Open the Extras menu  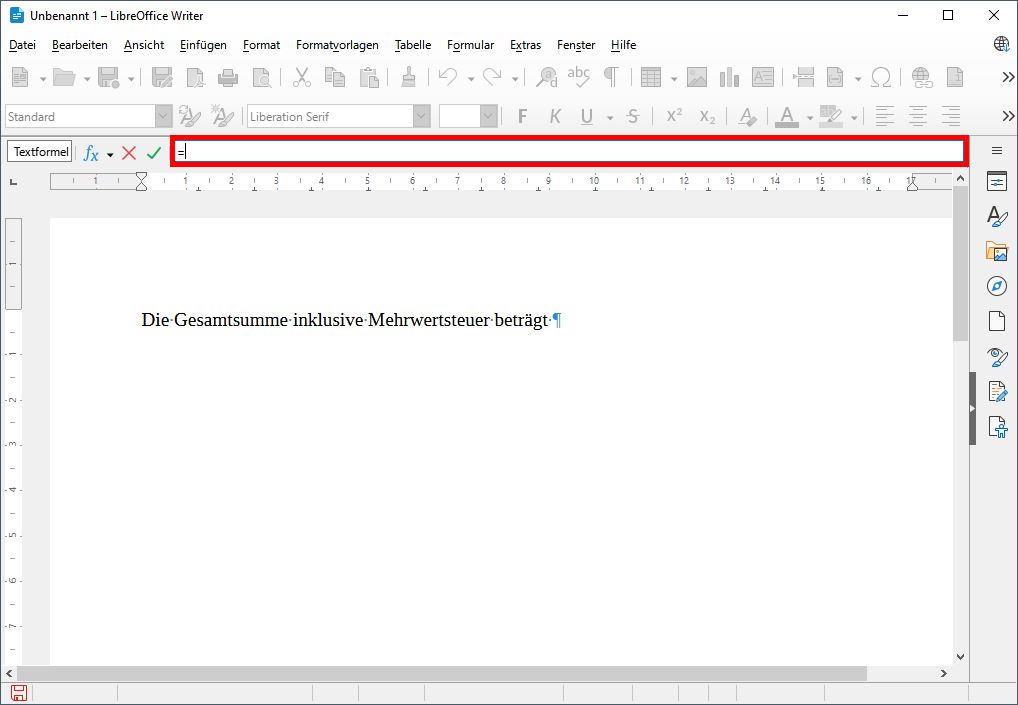(525, 45)
